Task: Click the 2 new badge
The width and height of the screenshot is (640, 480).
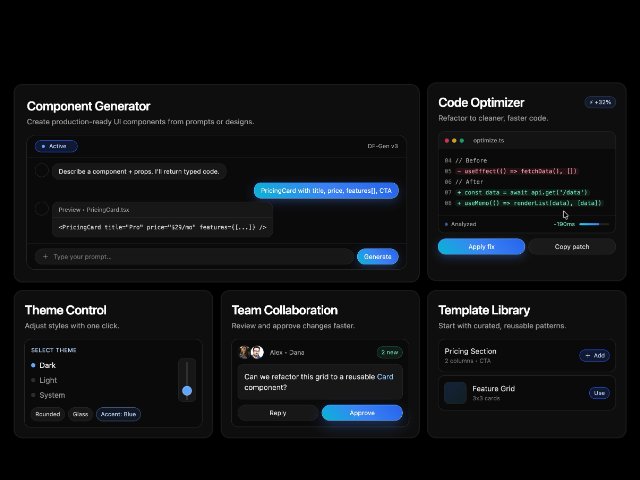Action: pos(390,352)
